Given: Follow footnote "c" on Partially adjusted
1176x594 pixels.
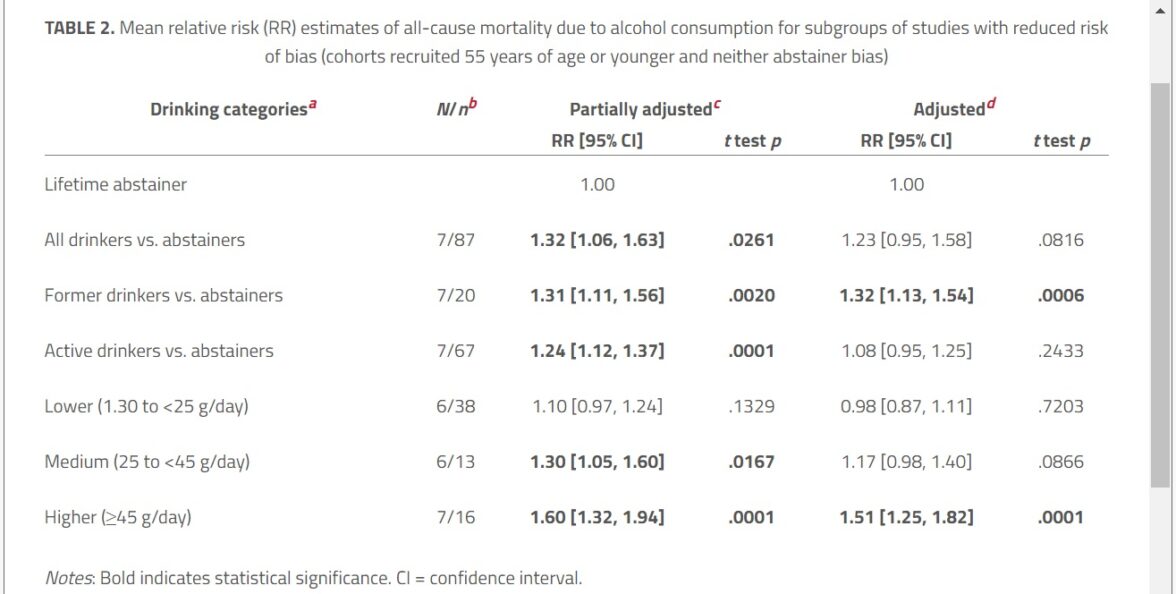Looking at the screenshot, I should click(716, 103).
